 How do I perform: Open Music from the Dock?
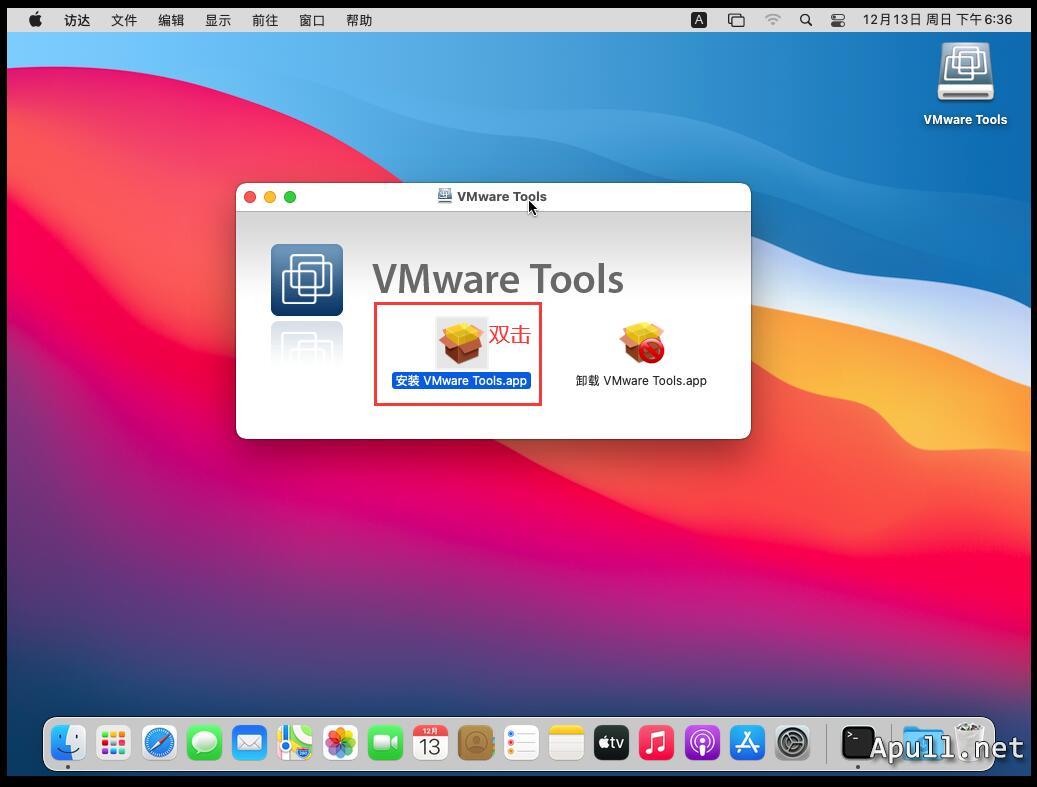click(x=657, y=743)
